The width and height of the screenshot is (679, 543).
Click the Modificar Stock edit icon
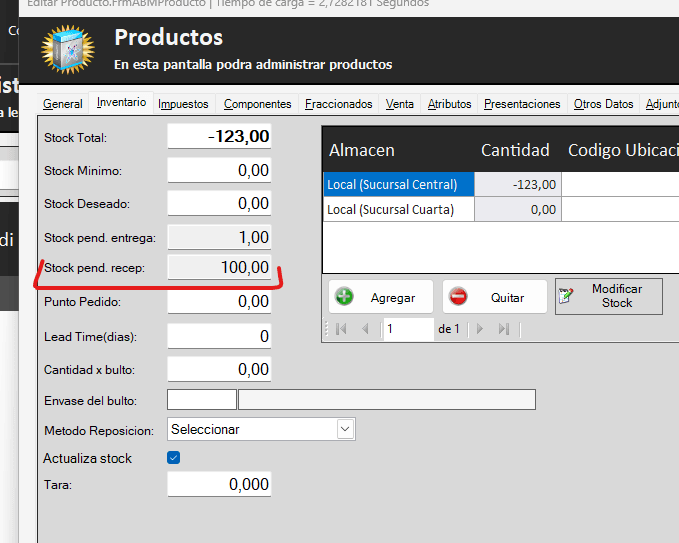click(567, 296)
